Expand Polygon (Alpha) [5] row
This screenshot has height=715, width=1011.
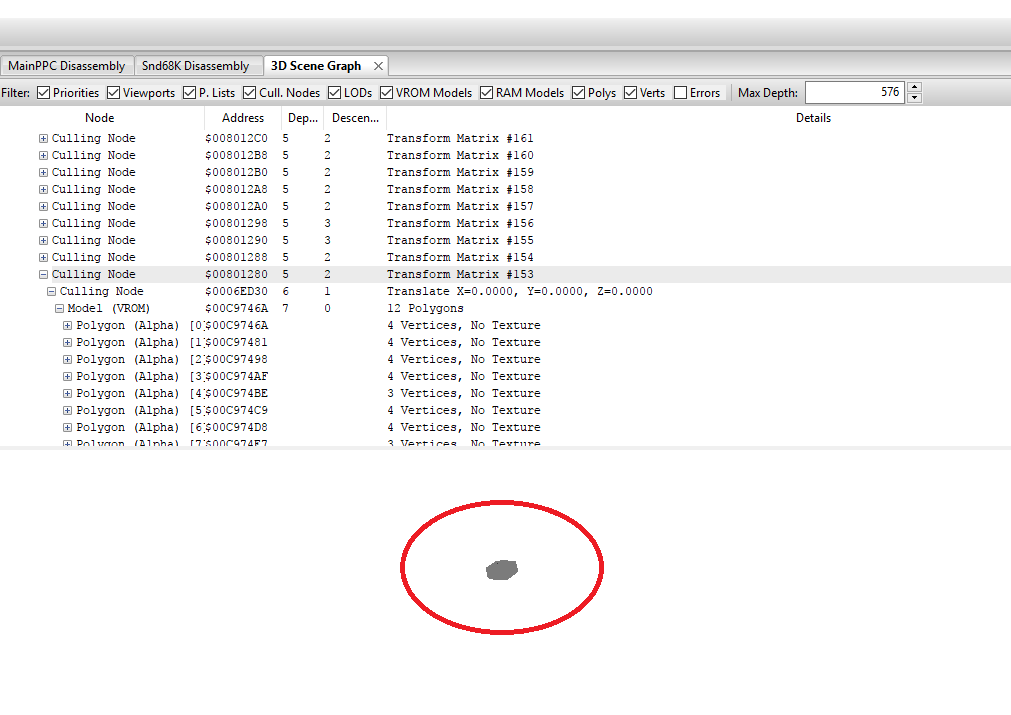pos(67,410)
